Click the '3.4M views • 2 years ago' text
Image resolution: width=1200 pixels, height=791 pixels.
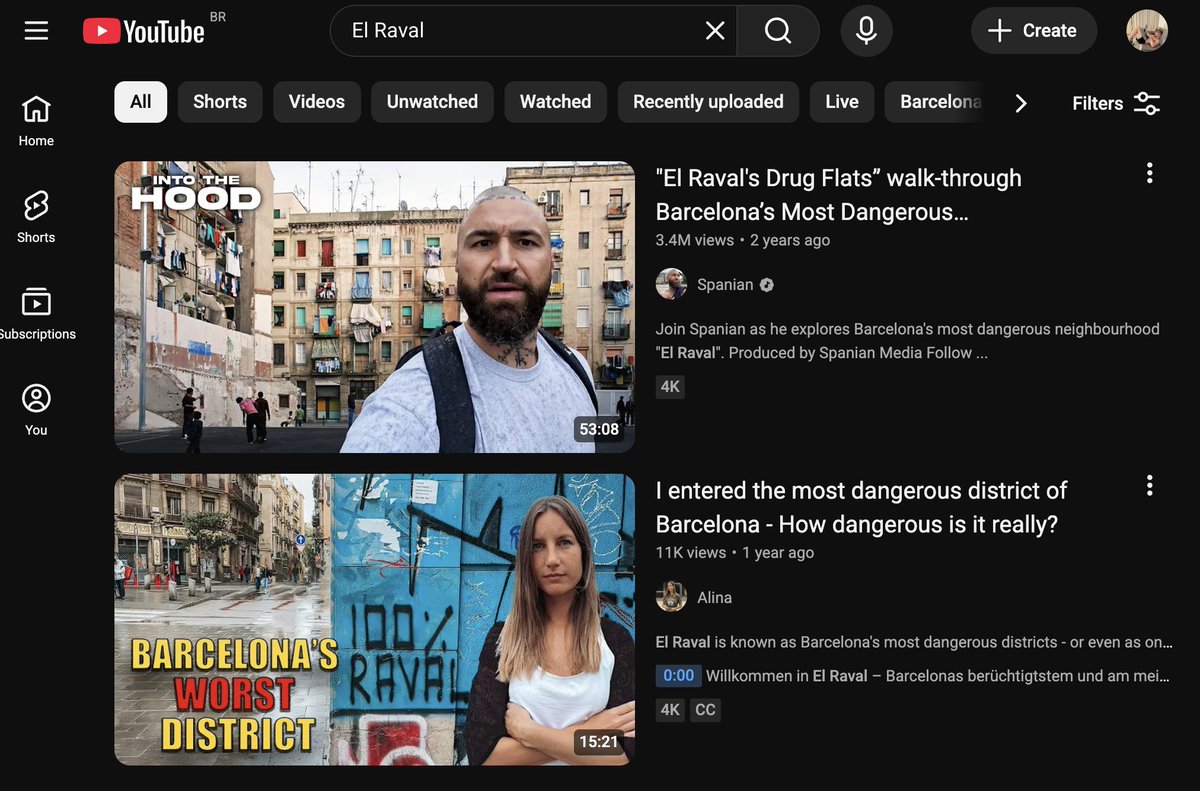coord(743,240)
